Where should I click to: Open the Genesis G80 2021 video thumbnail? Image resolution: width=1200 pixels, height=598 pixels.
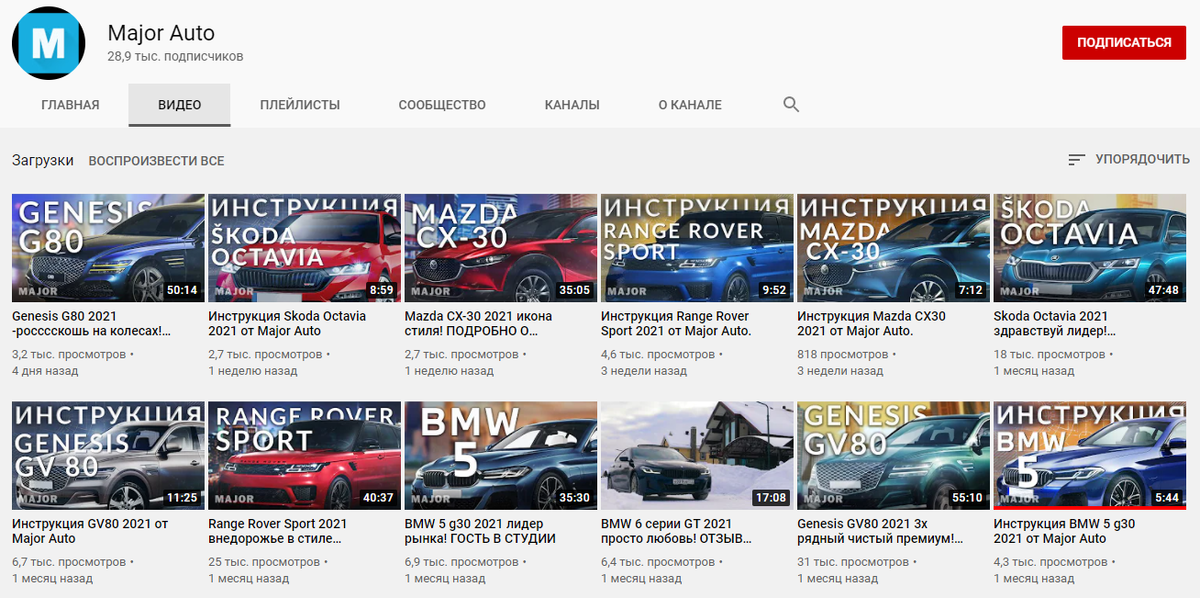click(x=107, y=247)
